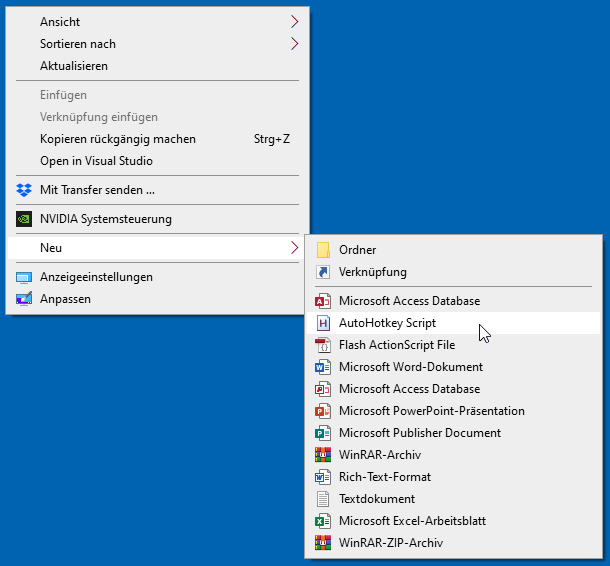Click the Excel-Arbeitsblatt icon
Image resolution: width=610 pixels, height=566 pixels.
point(323,521)
